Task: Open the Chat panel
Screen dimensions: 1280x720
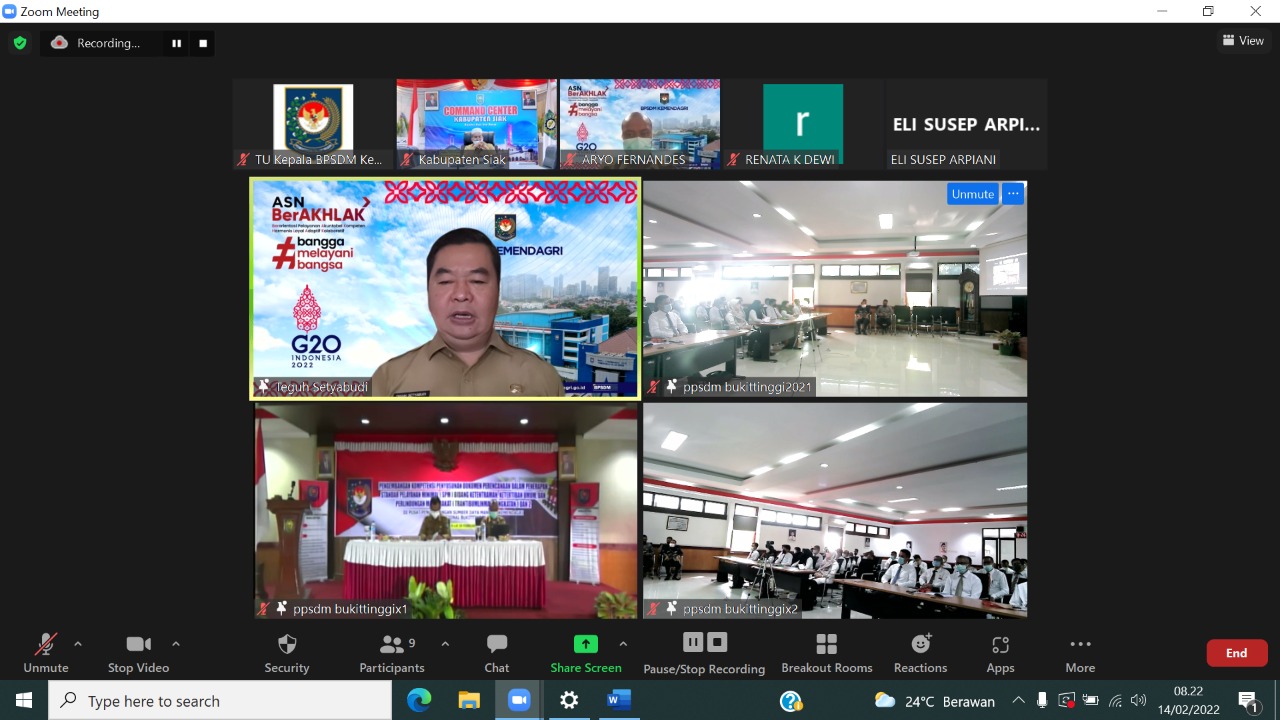Action: [497, 645]
